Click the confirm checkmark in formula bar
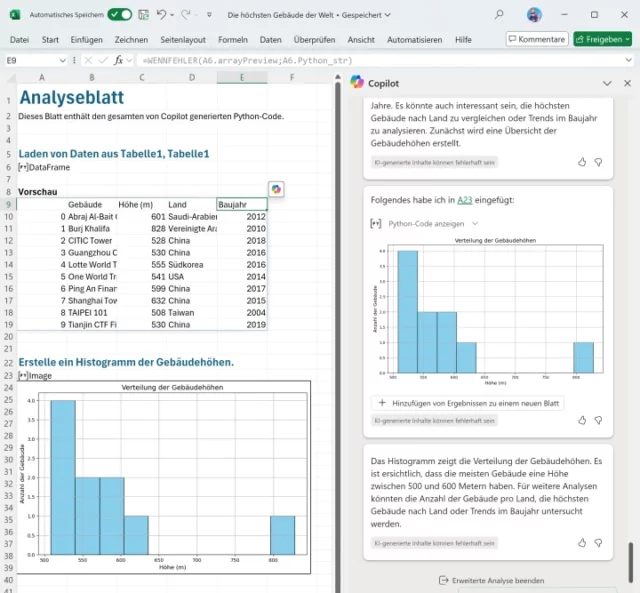640x593 pixels. coord(103,60)
